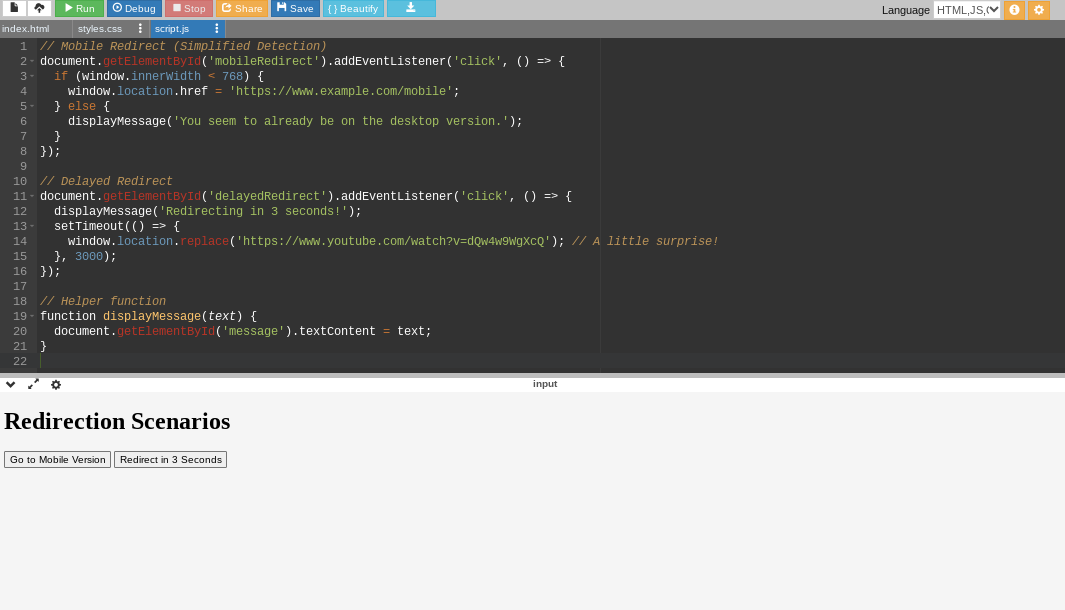Save the current project
The height and width of the screenshot is (610, 1065).
click(295, 8)
